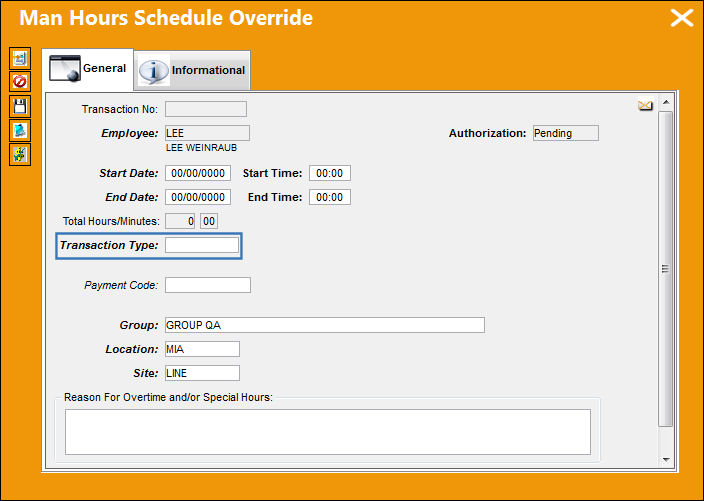Click the envelope mail icon
The height and width of the screenshot is (501, 704).
[645, 106]
